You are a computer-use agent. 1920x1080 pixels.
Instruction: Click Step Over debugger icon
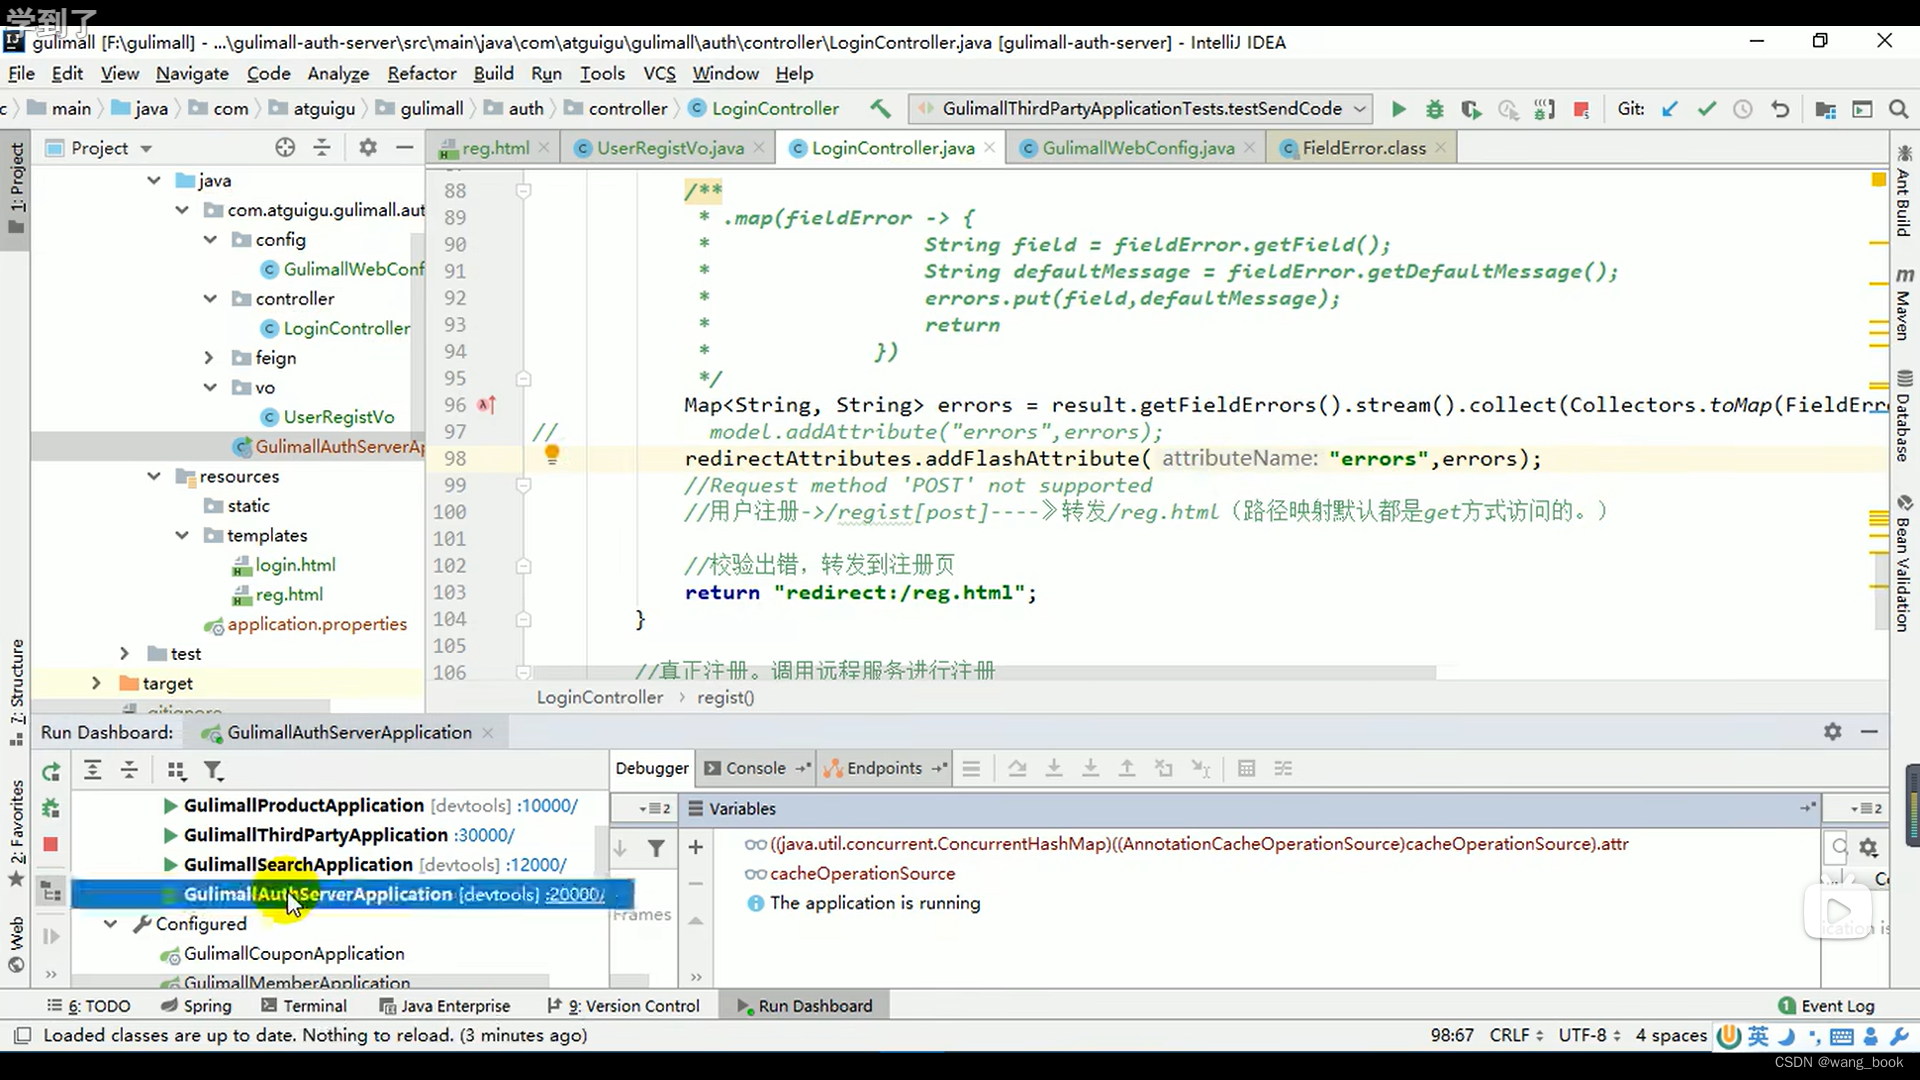(x=1017, y=768)
